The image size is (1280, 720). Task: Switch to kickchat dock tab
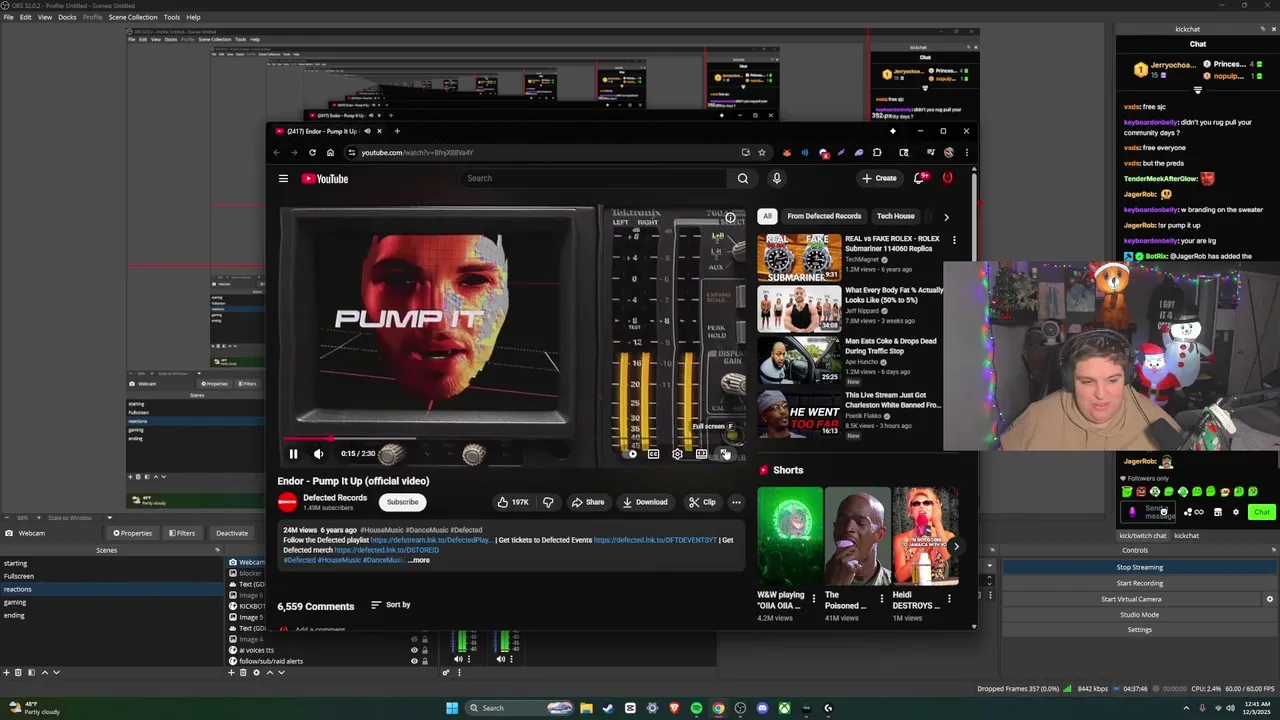click(1186, 536)
